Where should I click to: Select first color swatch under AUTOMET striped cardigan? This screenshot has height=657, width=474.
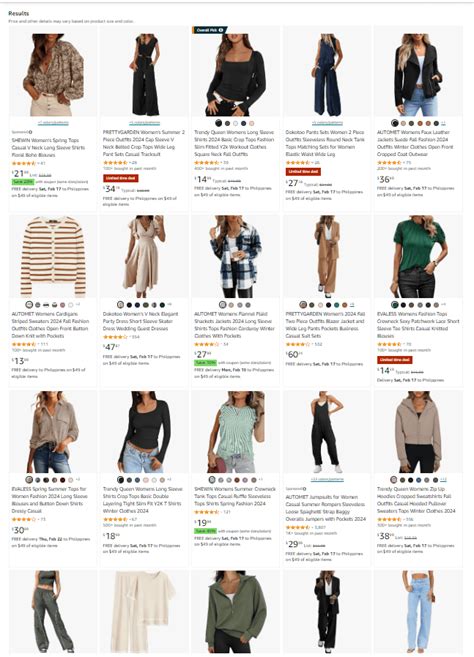29,305
